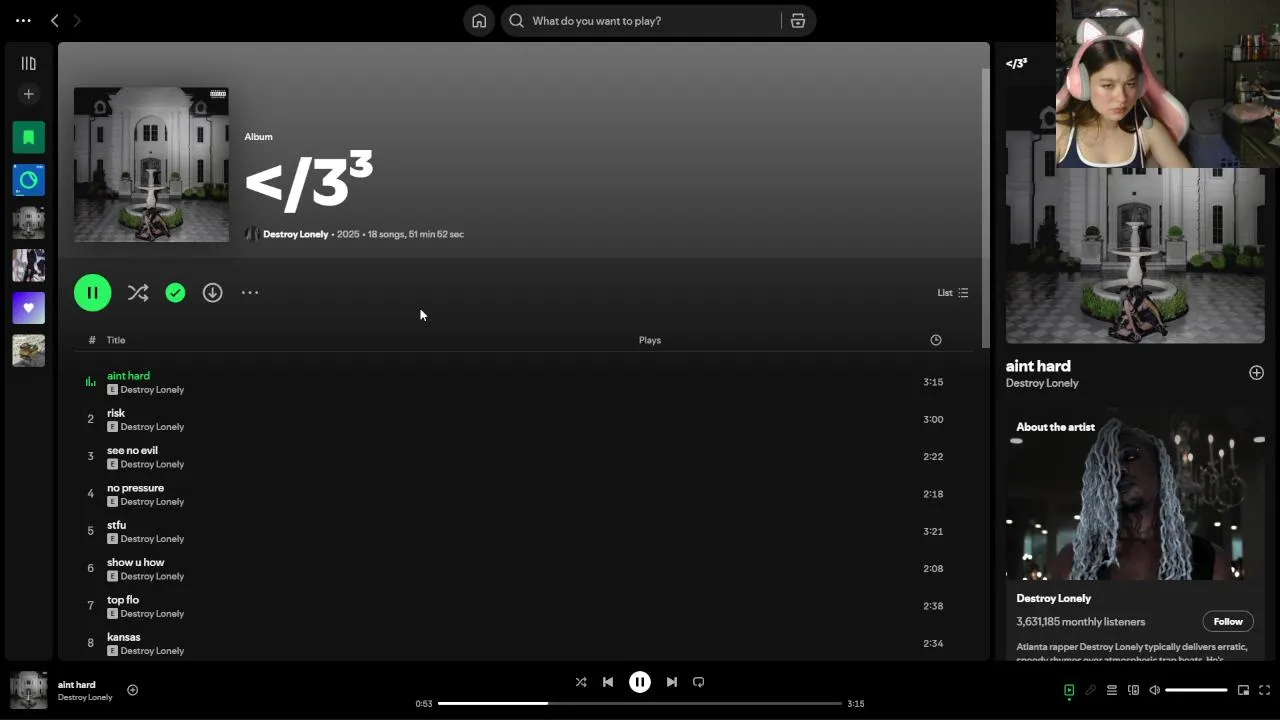Show lyrics with microphone icon

pyautogui.click(x=1090, y=690)
